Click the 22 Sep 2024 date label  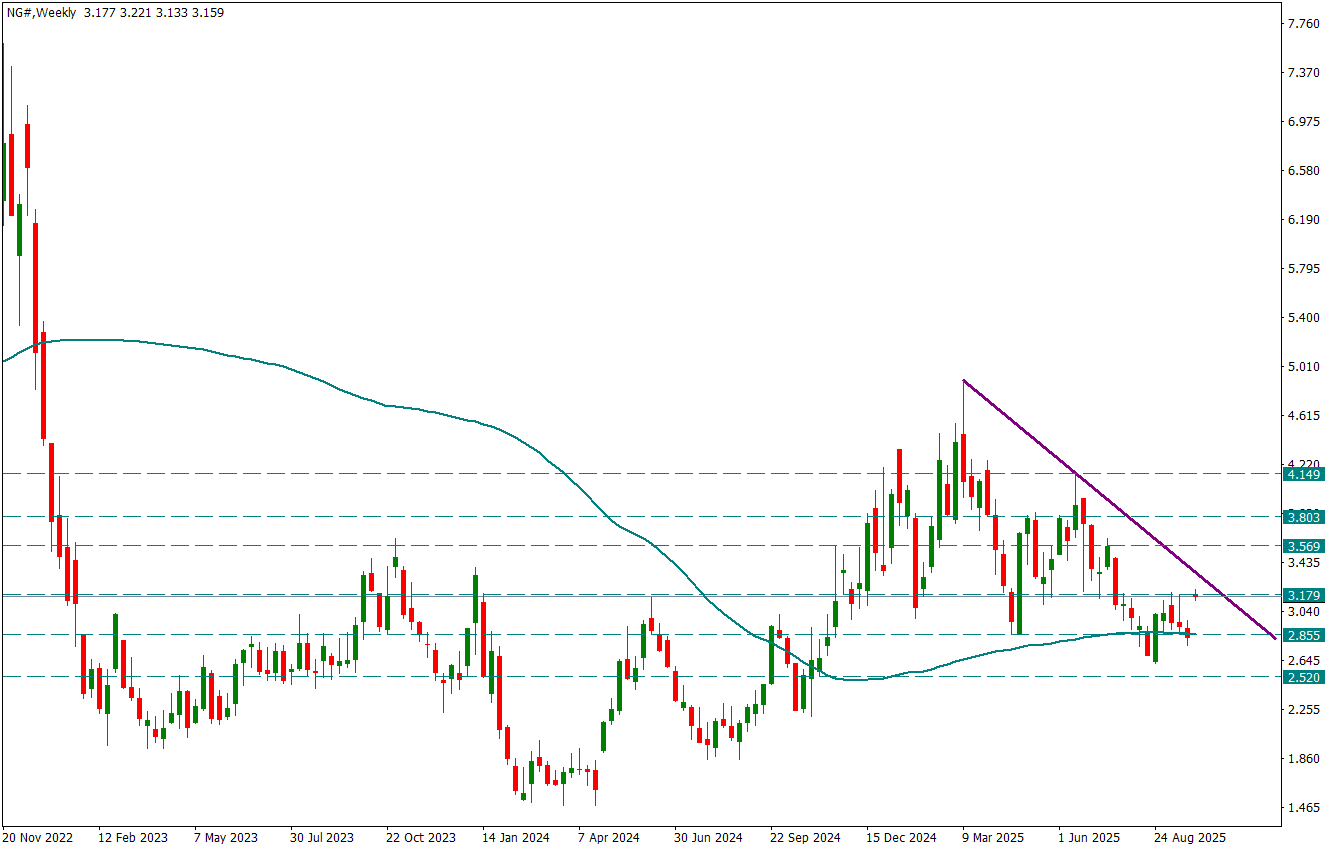[805, 837]
